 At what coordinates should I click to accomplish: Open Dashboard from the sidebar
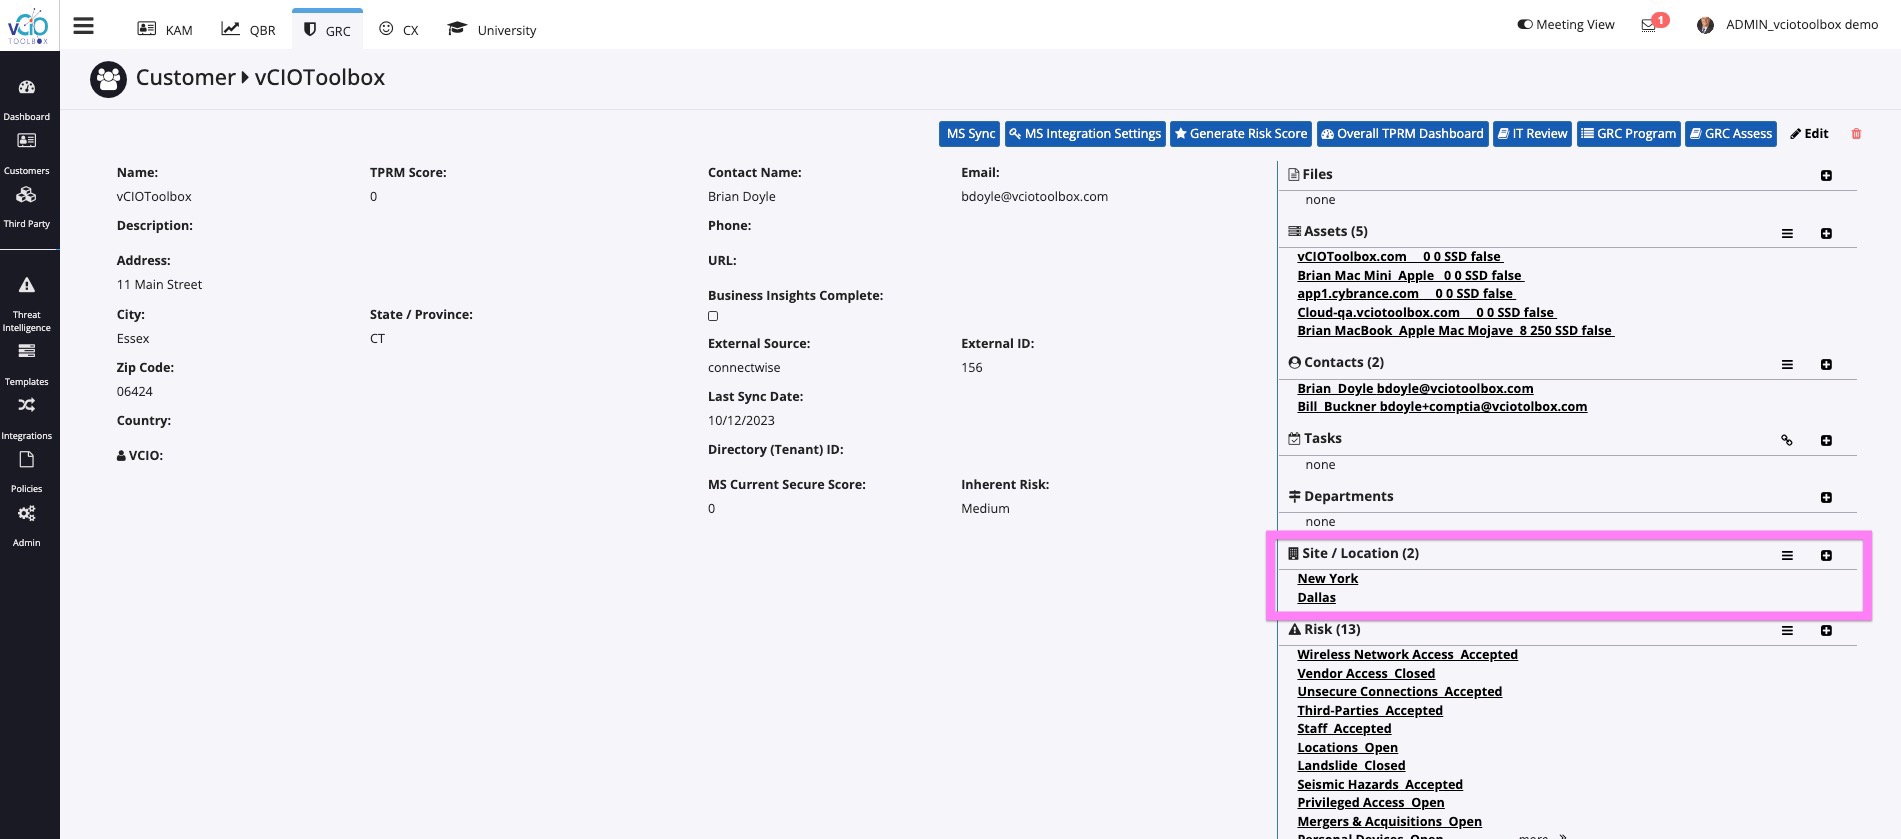[27, 100]
